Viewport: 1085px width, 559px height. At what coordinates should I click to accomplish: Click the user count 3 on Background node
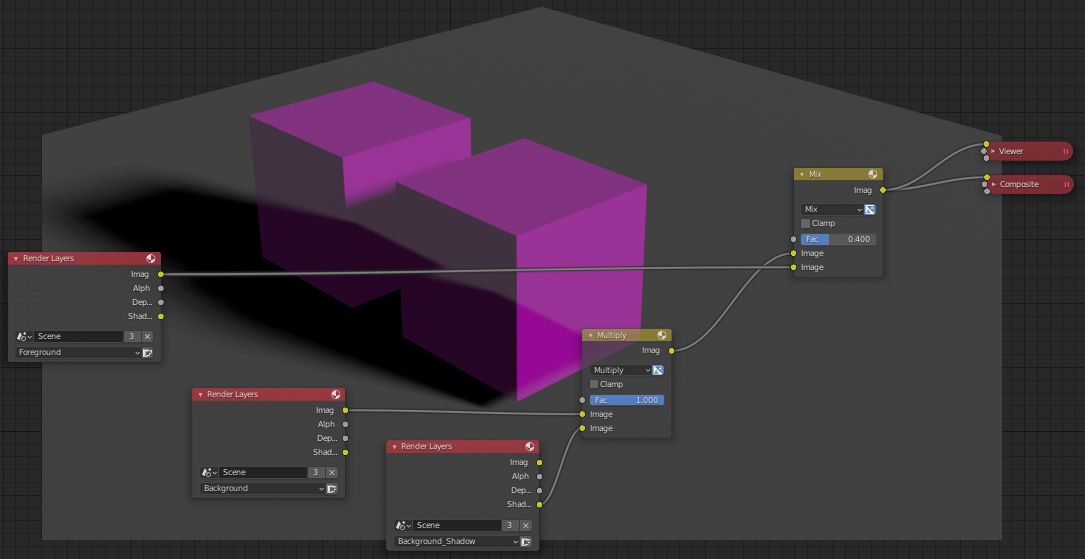coord(316,473)
